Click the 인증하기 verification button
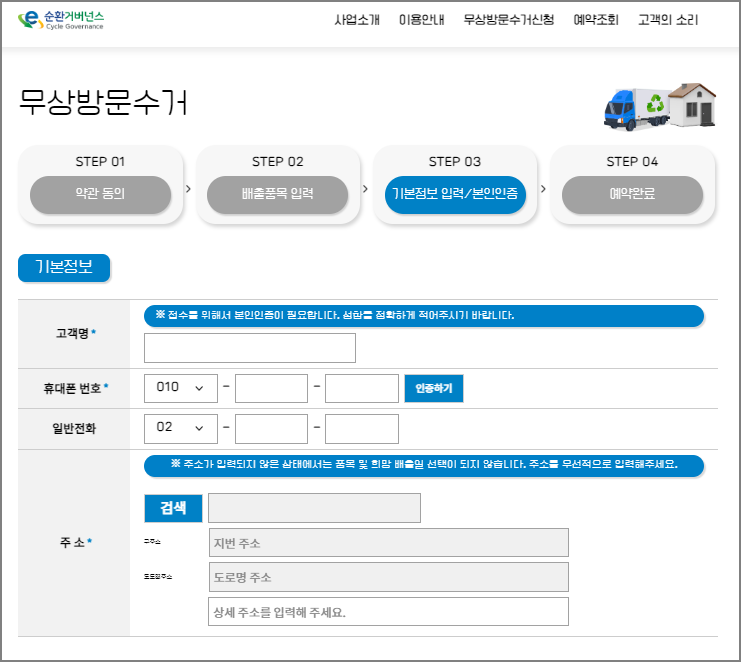 pos(434,388)
